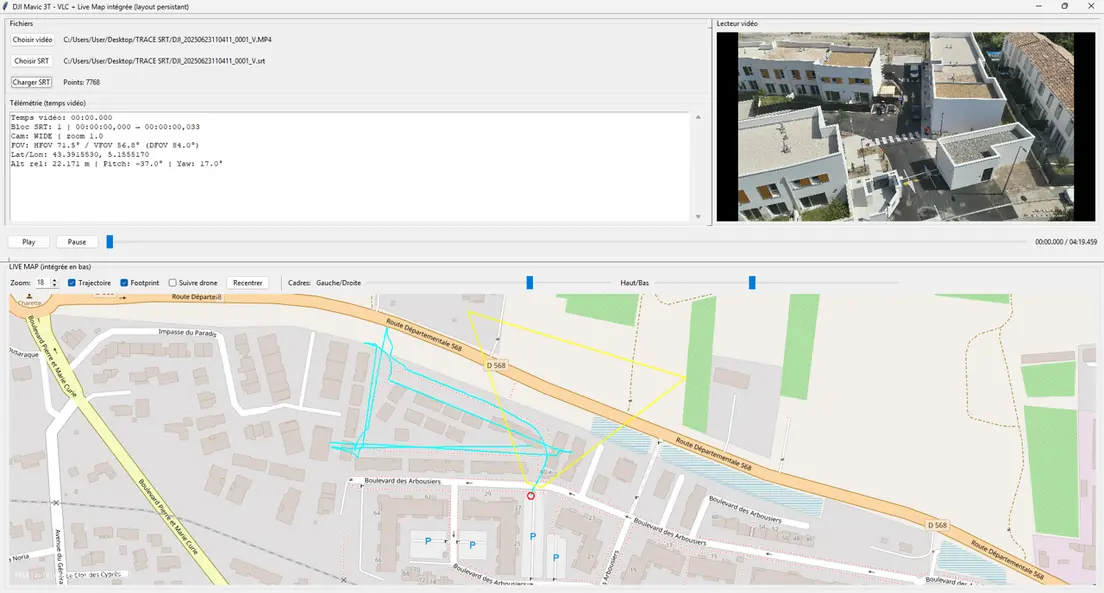Enable the Suivre drone checkbox
Viewport: 1104px width, 593px height.
point(173,283)
